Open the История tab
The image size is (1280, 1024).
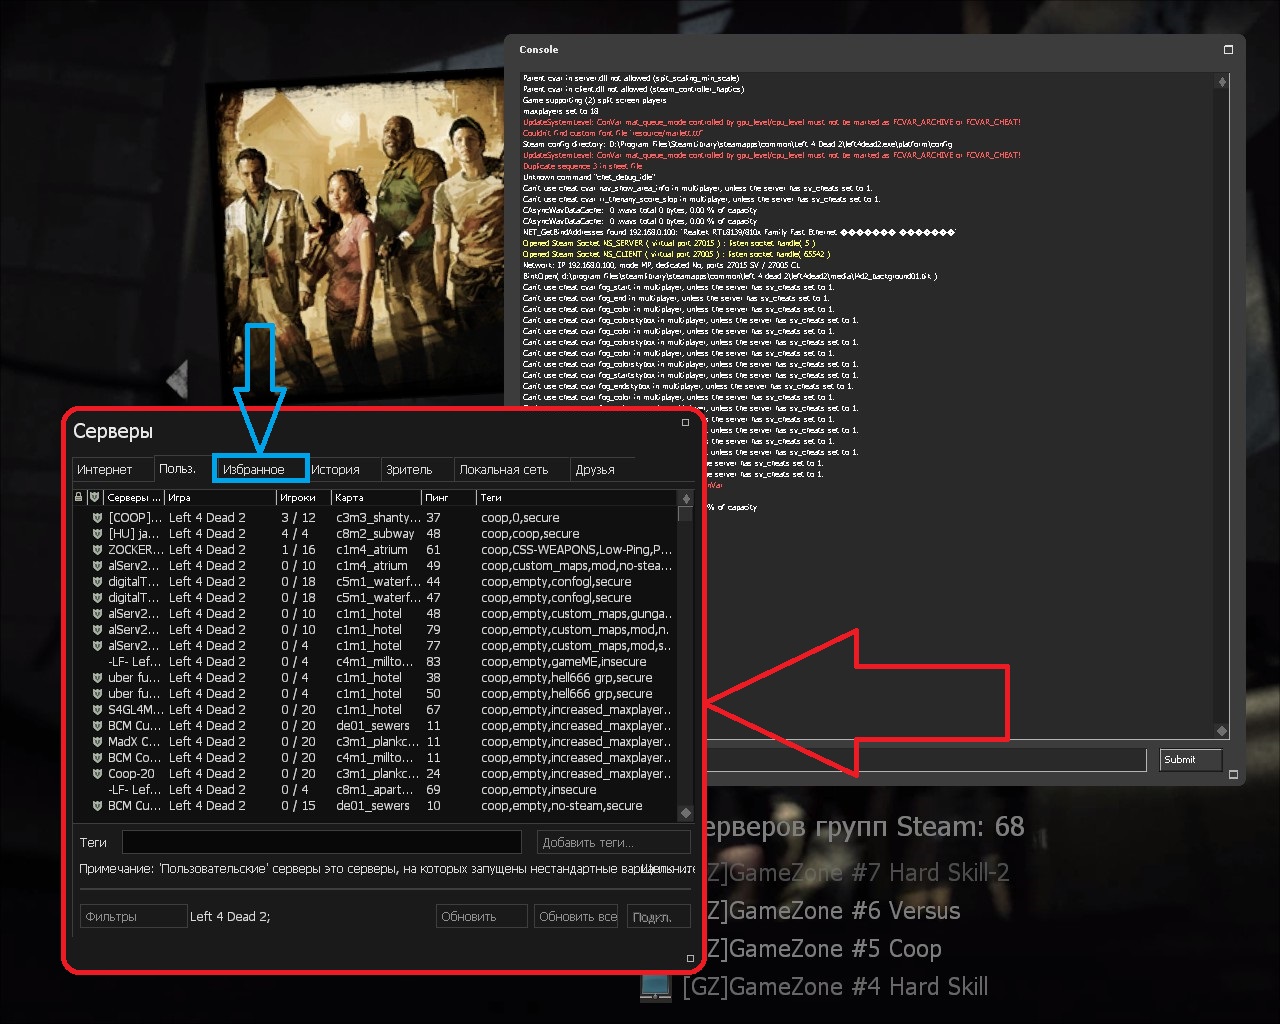(x=335, y=470)
